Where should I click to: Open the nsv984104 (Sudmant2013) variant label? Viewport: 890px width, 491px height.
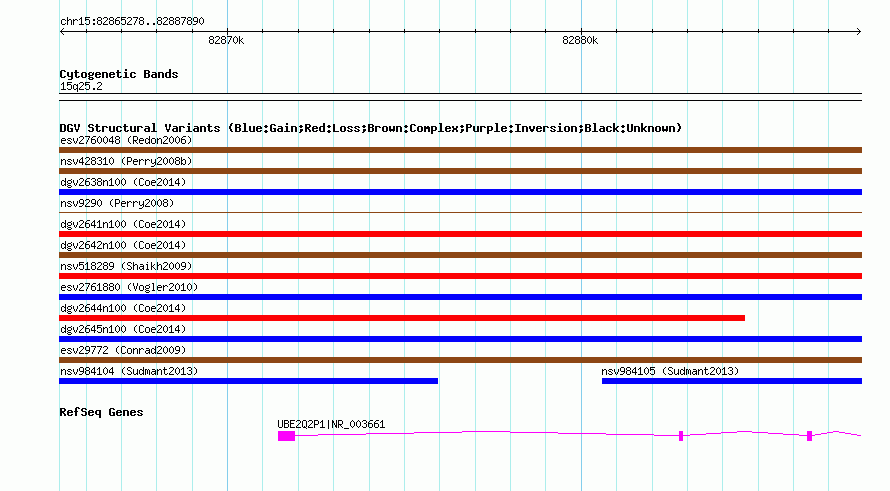129,371
